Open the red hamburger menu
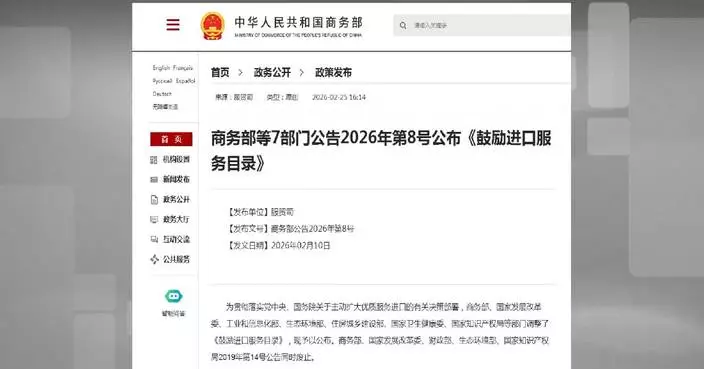Screen dimensions: 704x369 point(173,25)
